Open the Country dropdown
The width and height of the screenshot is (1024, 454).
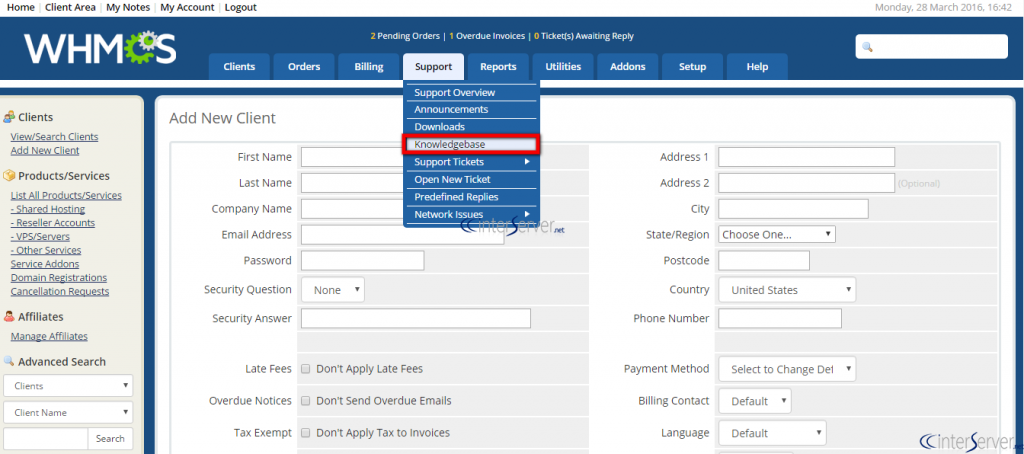tap(787, 290)
